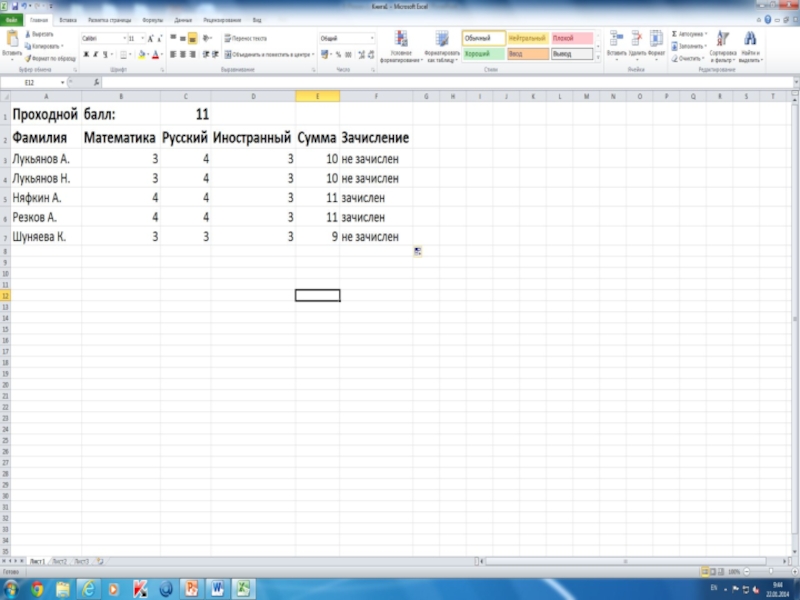Viewport: 800px width, 600px height.
Task: Click the Copy (Копировать) icon
Action: [x=28, y=46]
